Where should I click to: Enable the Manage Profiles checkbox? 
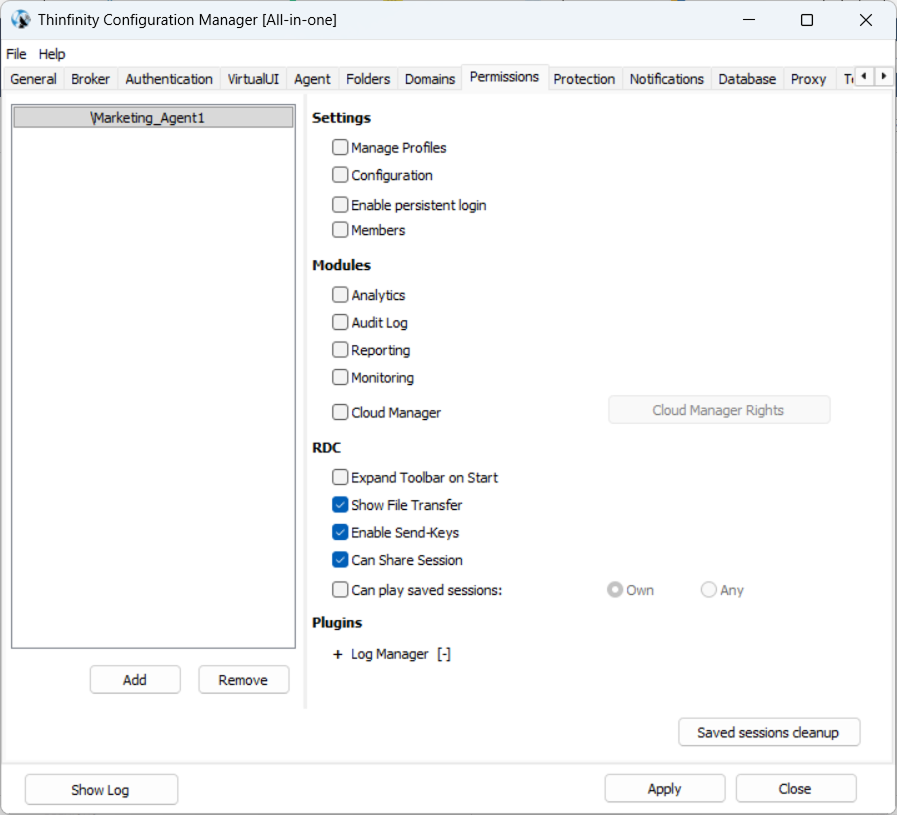tap(340, 148)
